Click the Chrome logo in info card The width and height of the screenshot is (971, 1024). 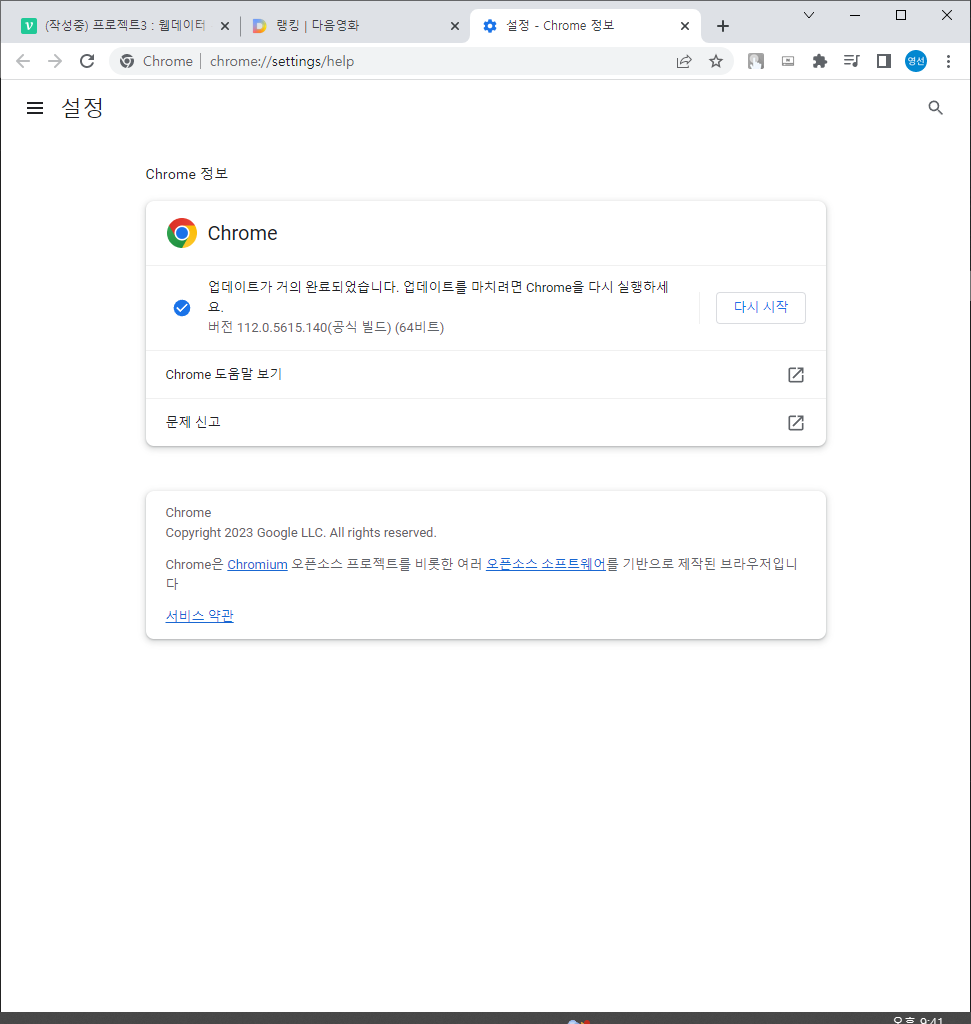182,233
